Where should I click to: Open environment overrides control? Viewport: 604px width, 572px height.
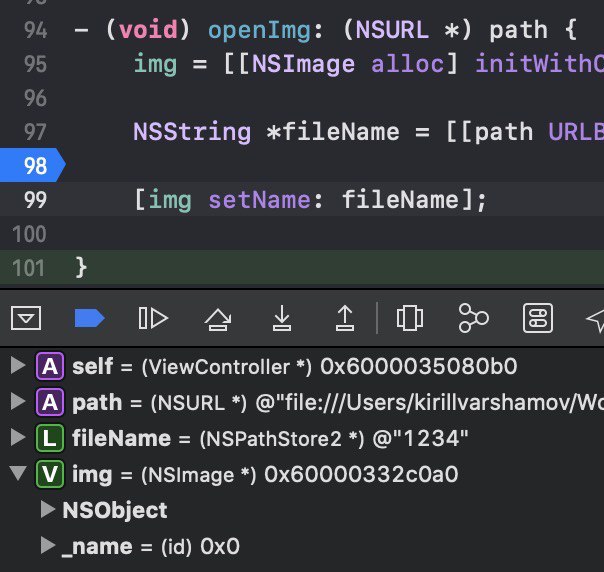(538, 318)
